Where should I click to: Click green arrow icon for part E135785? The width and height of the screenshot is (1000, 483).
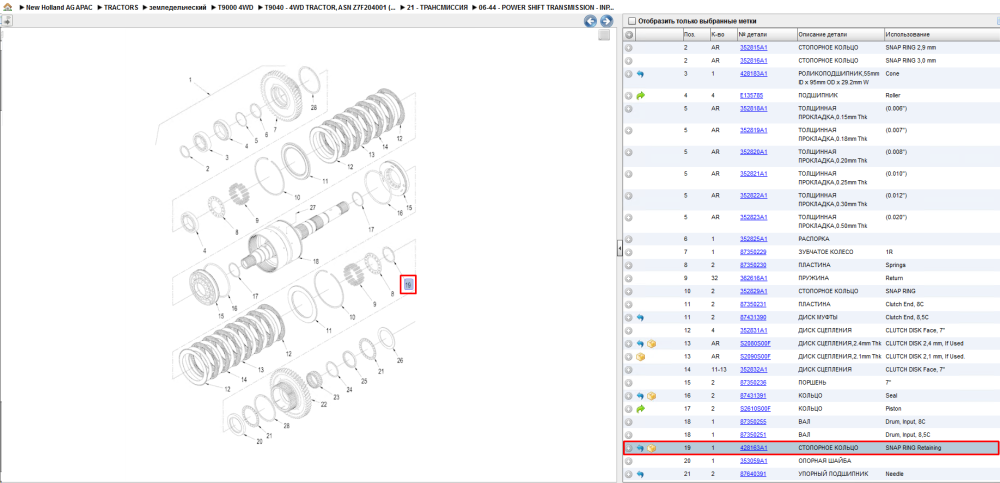(641, 95)
